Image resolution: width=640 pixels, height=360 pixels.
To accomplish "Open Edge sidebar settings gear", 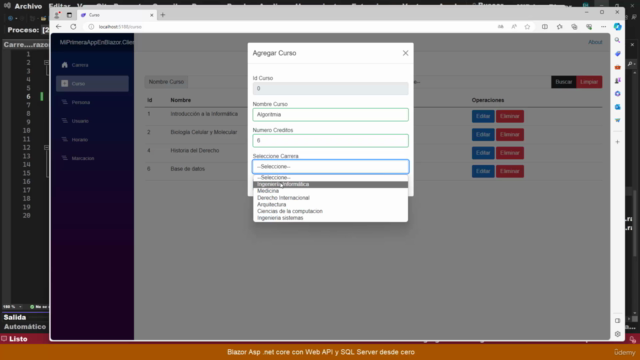I will click(618, 334).
